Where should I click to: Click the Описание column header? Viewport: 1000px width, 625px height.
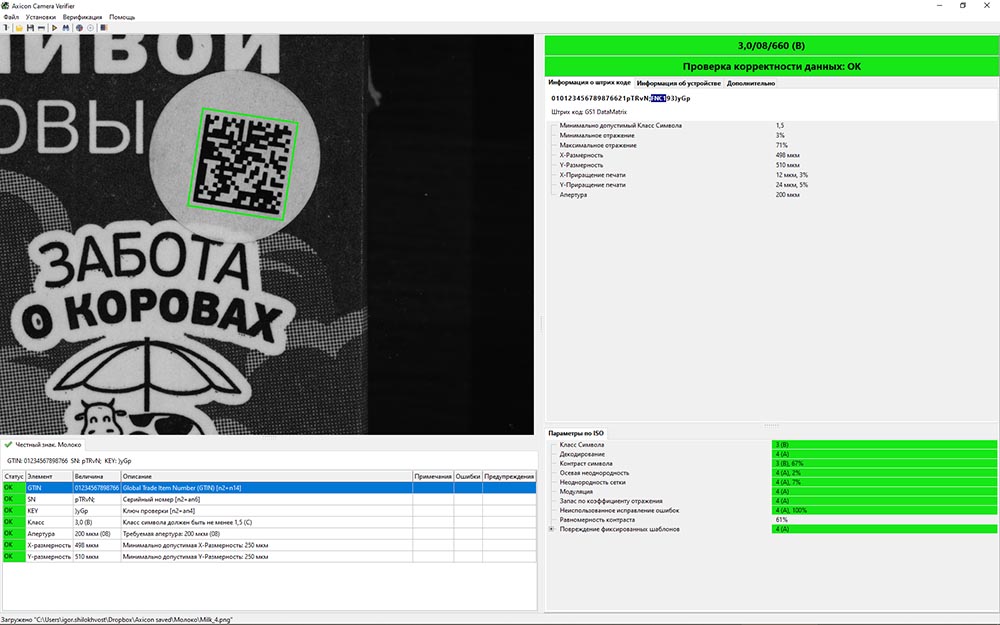[x=267, y=476]
